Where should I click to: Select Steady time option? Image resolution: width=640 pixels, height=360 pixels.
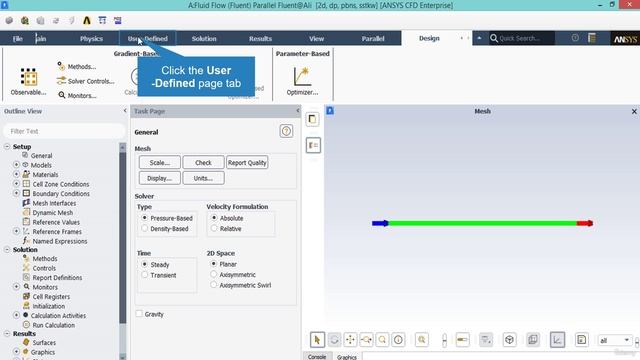(144, 264)
